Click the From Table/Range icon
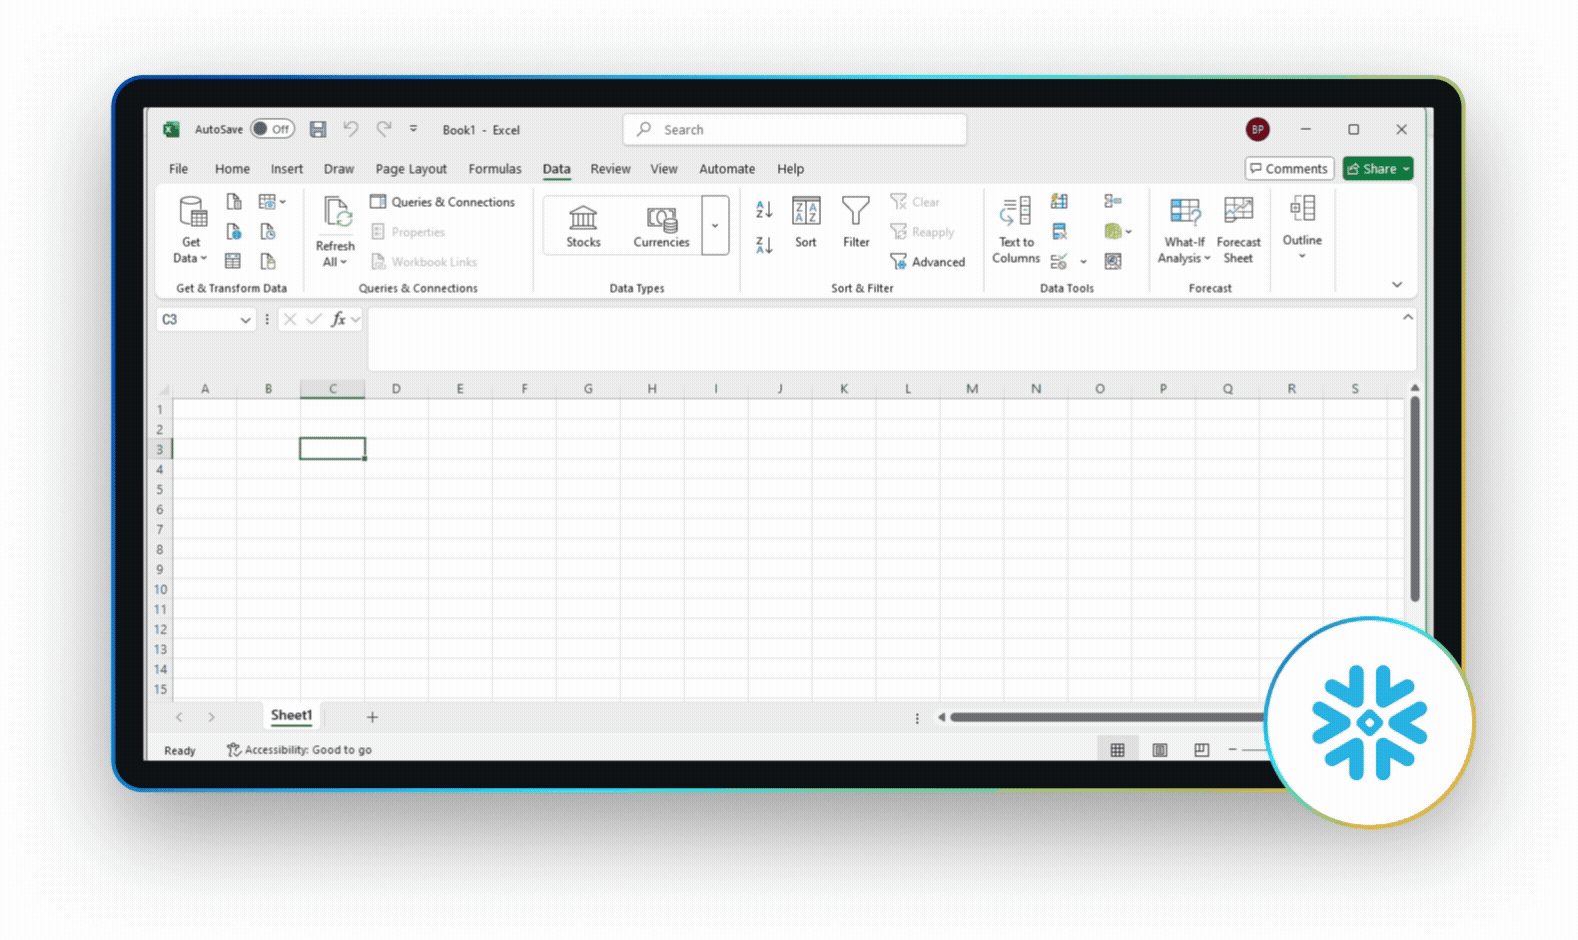 pos(233,261)
